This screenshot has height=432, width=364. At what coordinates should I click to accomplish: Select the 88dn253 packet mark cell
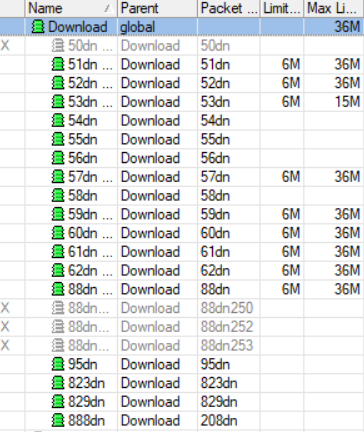pyautogui.click(x=227, y=345)
